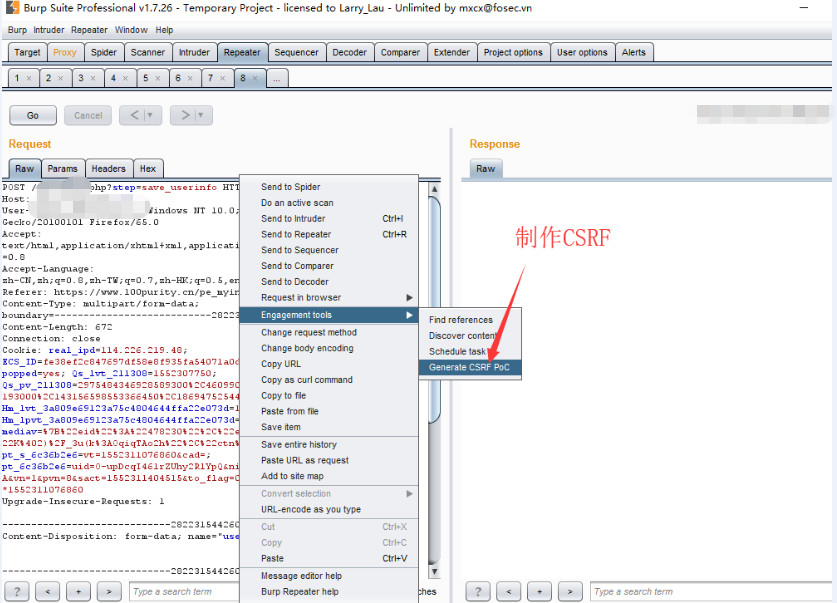Choose Find references in submenu
The width and height of the screenshot is (837, 603).
pos(470,320)
